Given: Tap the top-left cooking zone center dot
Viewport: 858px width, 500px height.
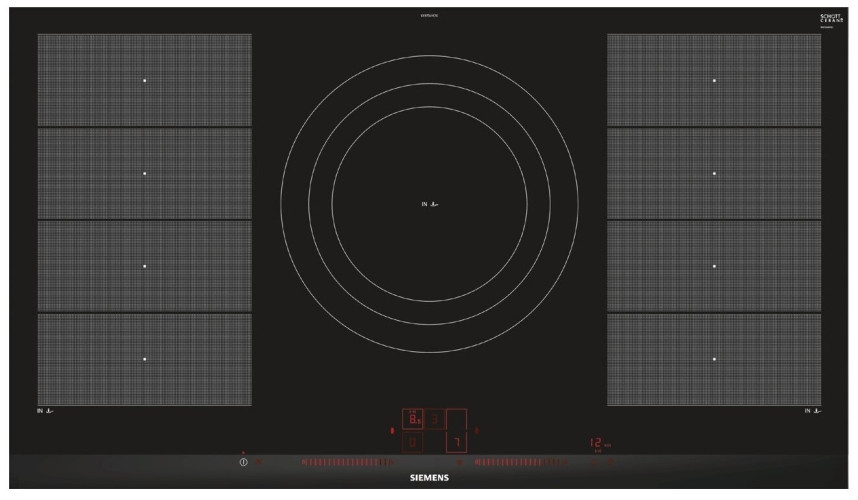Looking at the screenshot, I should [x=144, y=80].
